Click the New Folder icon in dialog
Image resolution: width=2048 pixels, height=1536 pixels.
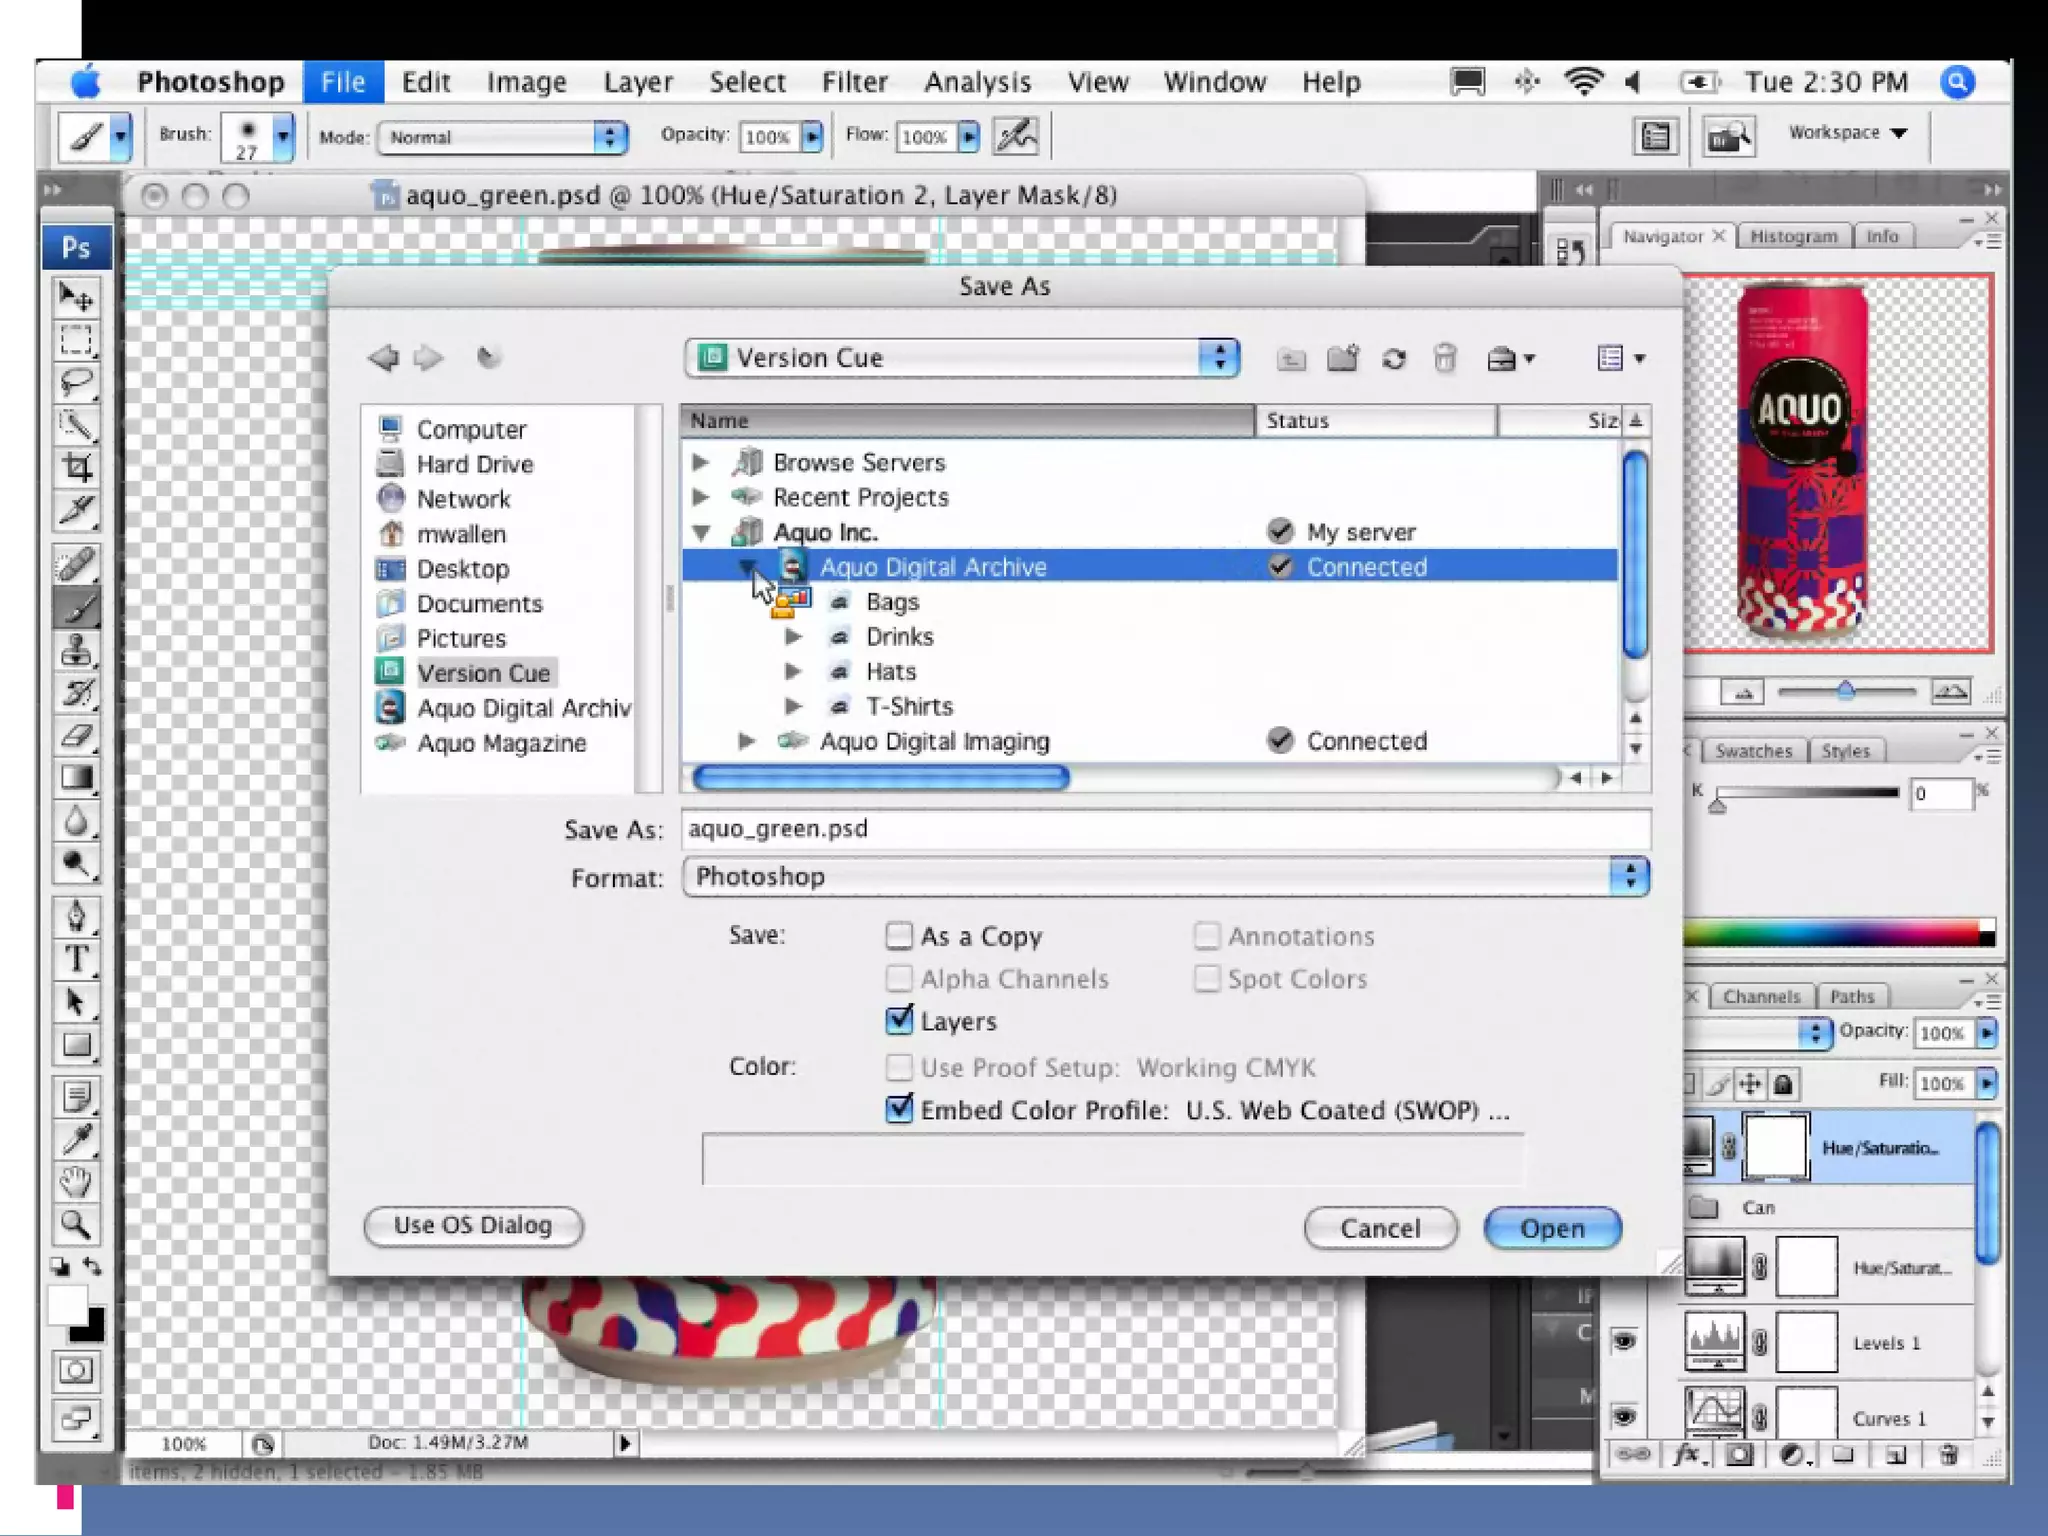[x=1342, y=358]
